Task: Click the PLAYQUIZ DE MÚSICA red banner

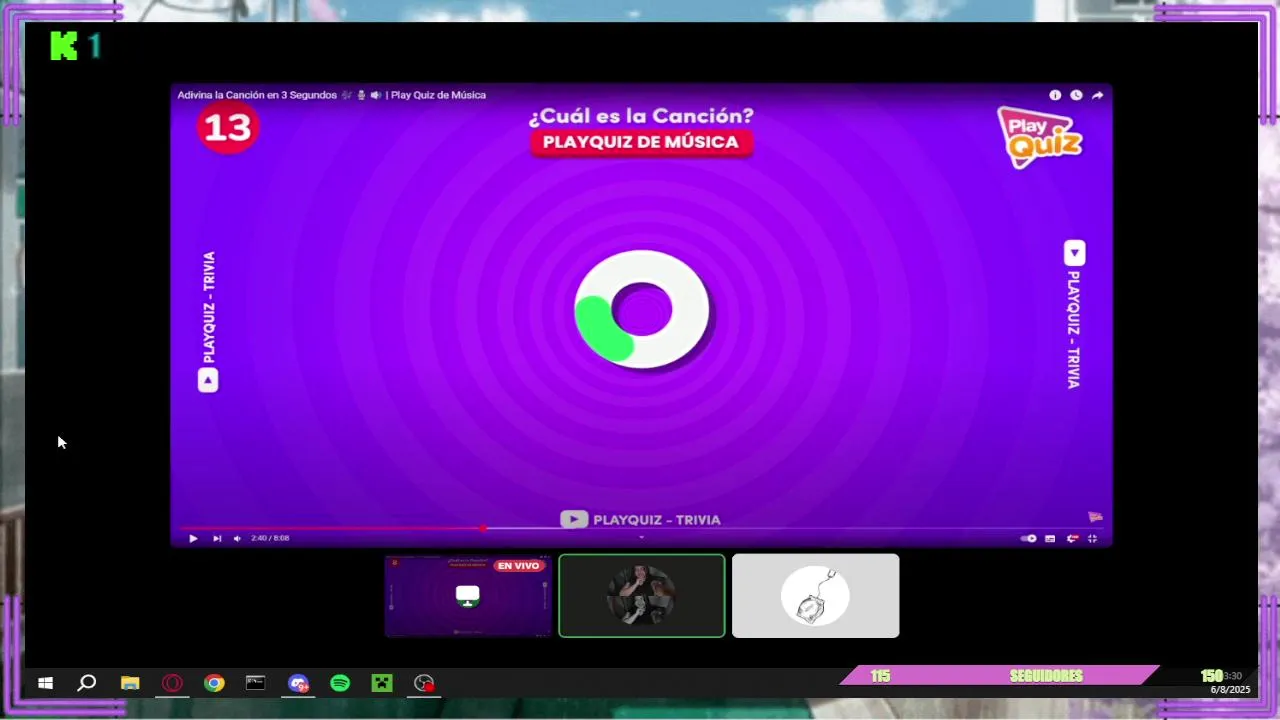Action: click(x=641, y=142)
